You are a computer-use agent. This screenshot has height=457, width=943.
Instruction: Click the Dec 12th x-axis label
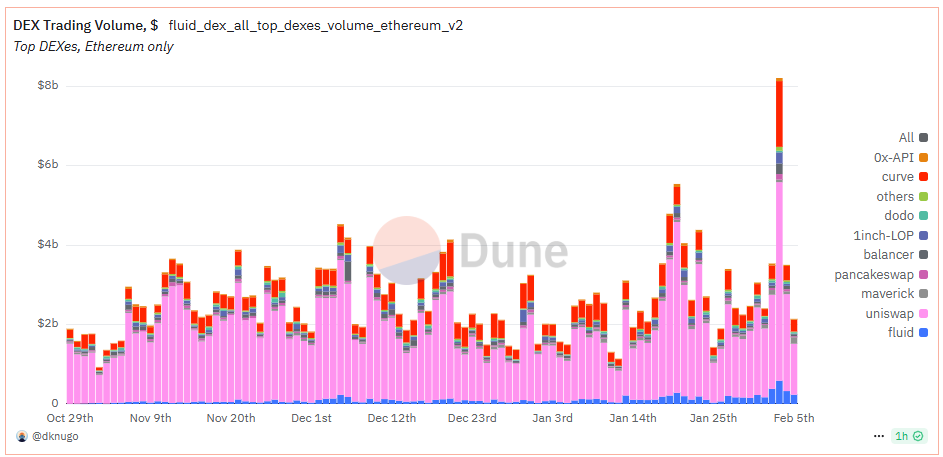(x=393, y=417)
